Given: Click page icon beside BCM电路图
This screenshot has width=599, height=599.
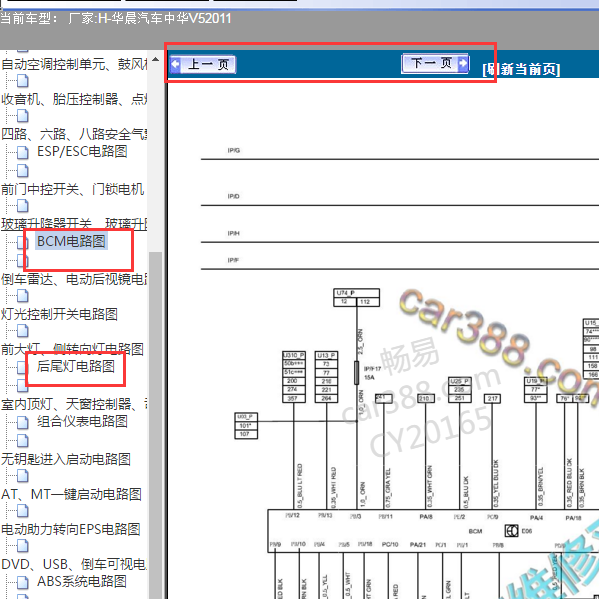Looking at the screenshot, I should tap(23, 242).
